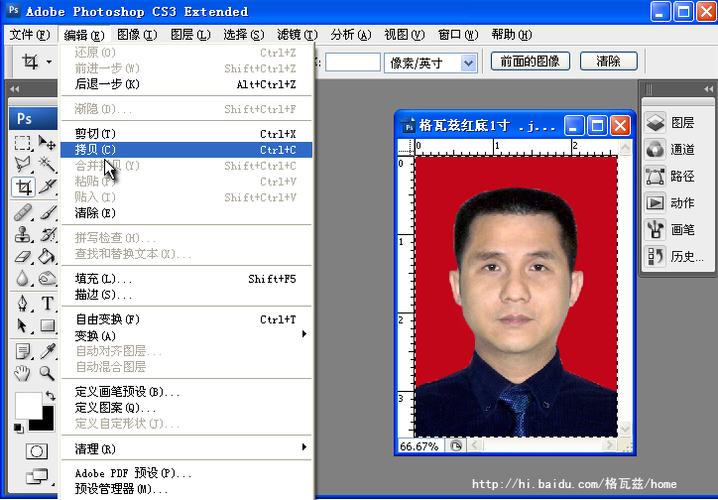Select the Sponge tool

pos(47,278)
